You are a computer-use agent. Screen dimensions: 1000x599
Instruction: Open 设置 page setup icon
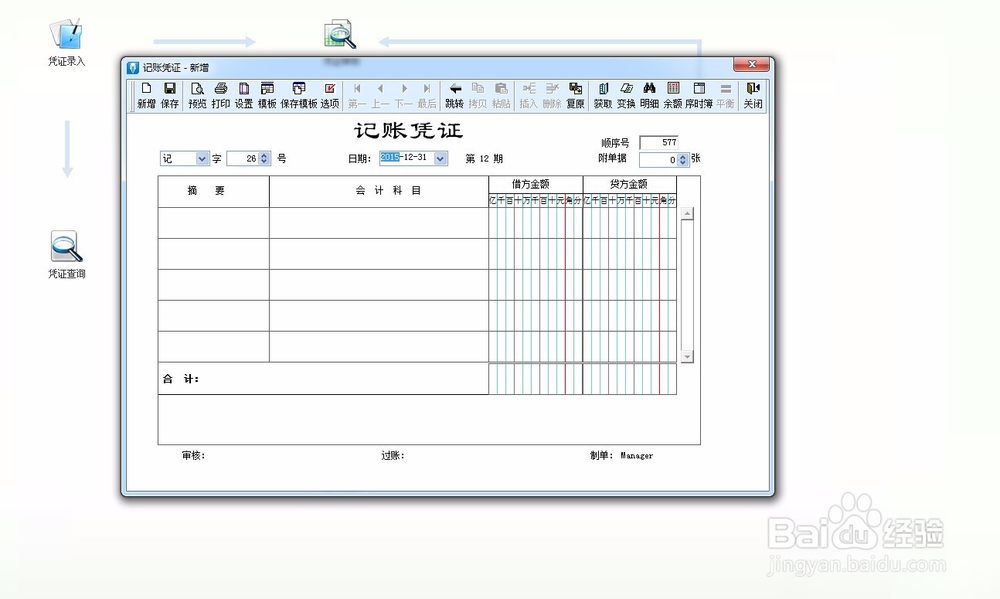pos(244,95)
